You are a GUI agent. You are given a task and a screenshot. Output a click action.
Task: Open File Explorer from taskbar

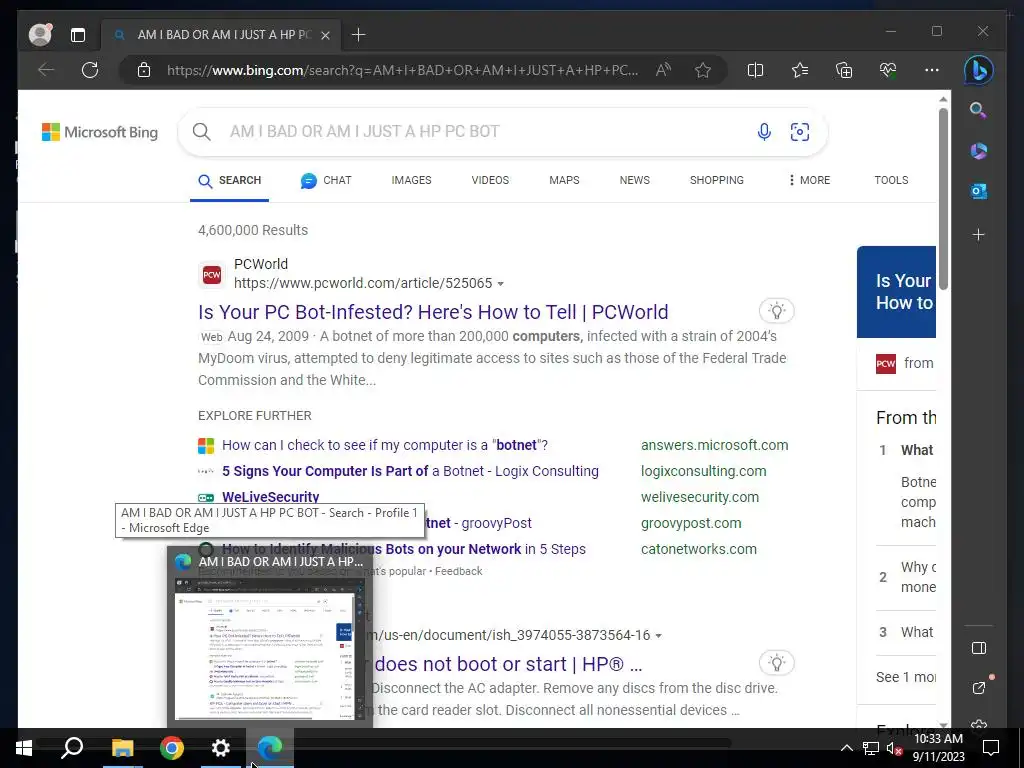point(122,748)
